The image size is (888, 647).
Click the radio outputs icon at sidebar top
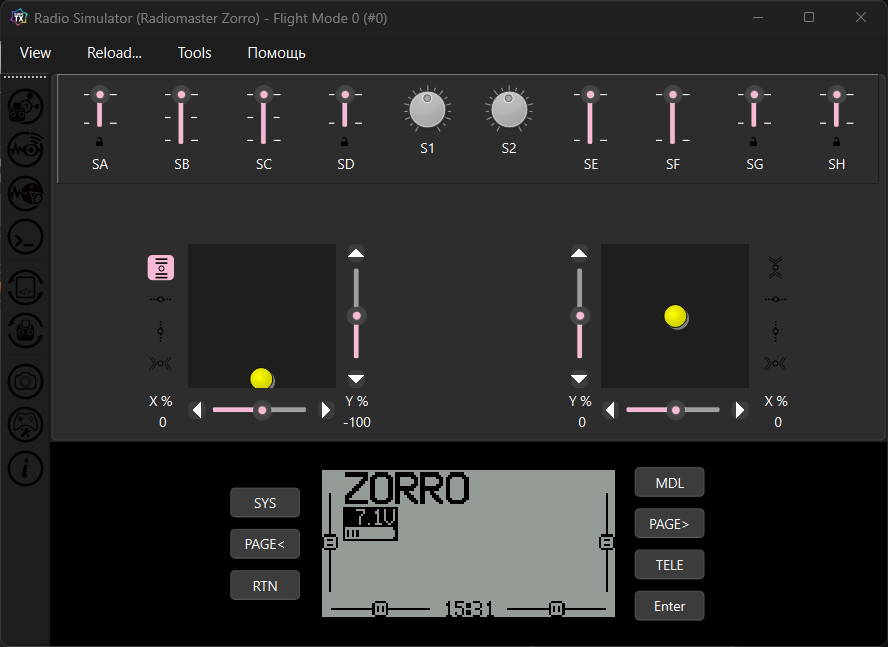coord(25,107)
